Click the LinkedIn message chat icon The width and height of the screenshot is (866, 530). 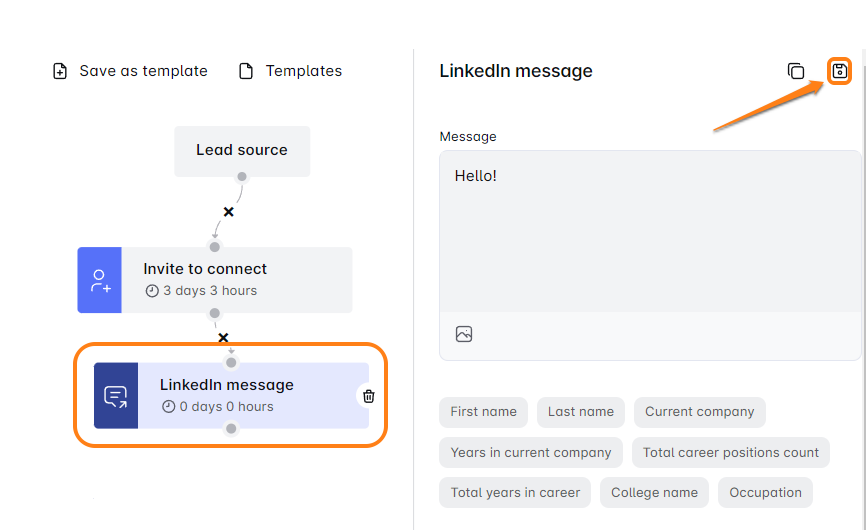click(x=116, y=396)
